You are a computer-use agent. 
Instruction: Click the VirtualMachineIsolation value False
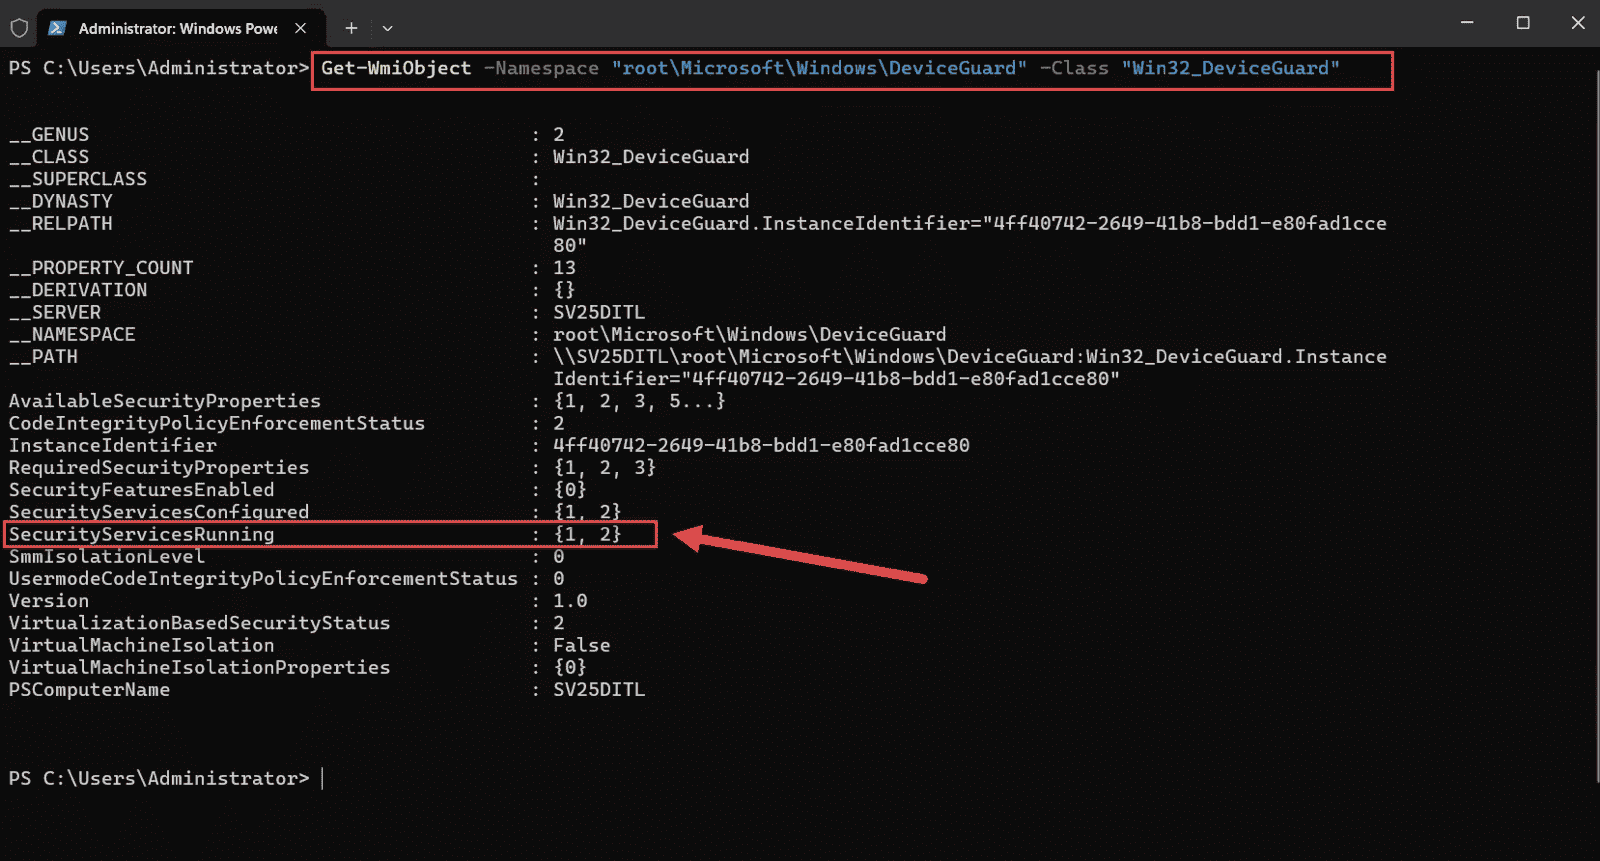pos(581,645)
